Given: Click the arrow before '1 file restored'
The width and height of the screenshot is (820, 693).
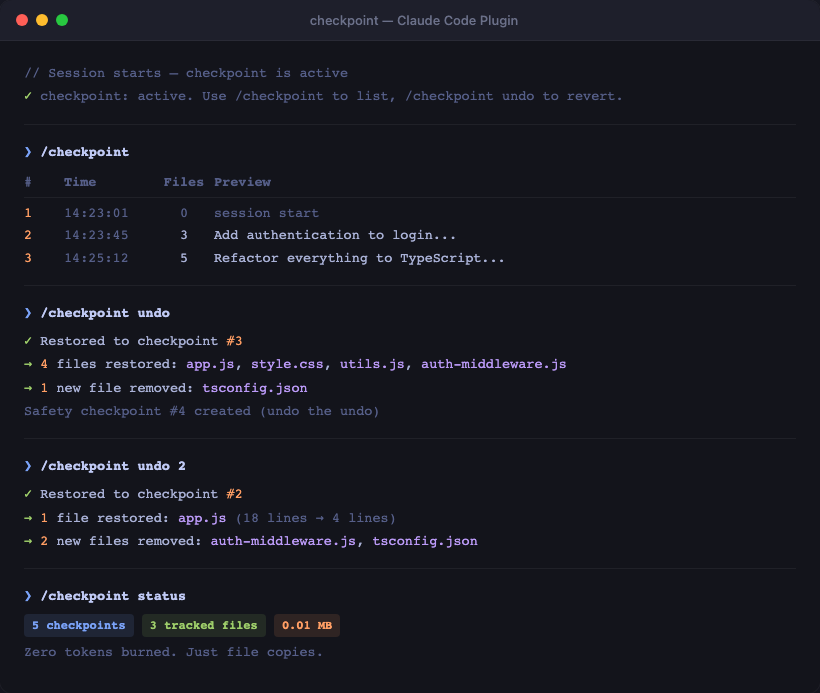Looking at the screenshot, I should click(28, 518).
